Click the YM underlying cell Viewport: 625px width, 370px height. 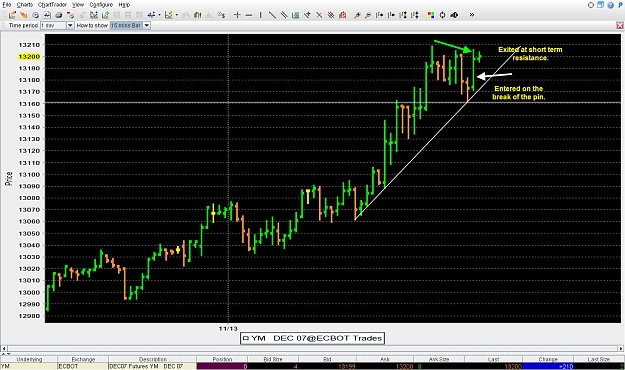pos(29,366)
